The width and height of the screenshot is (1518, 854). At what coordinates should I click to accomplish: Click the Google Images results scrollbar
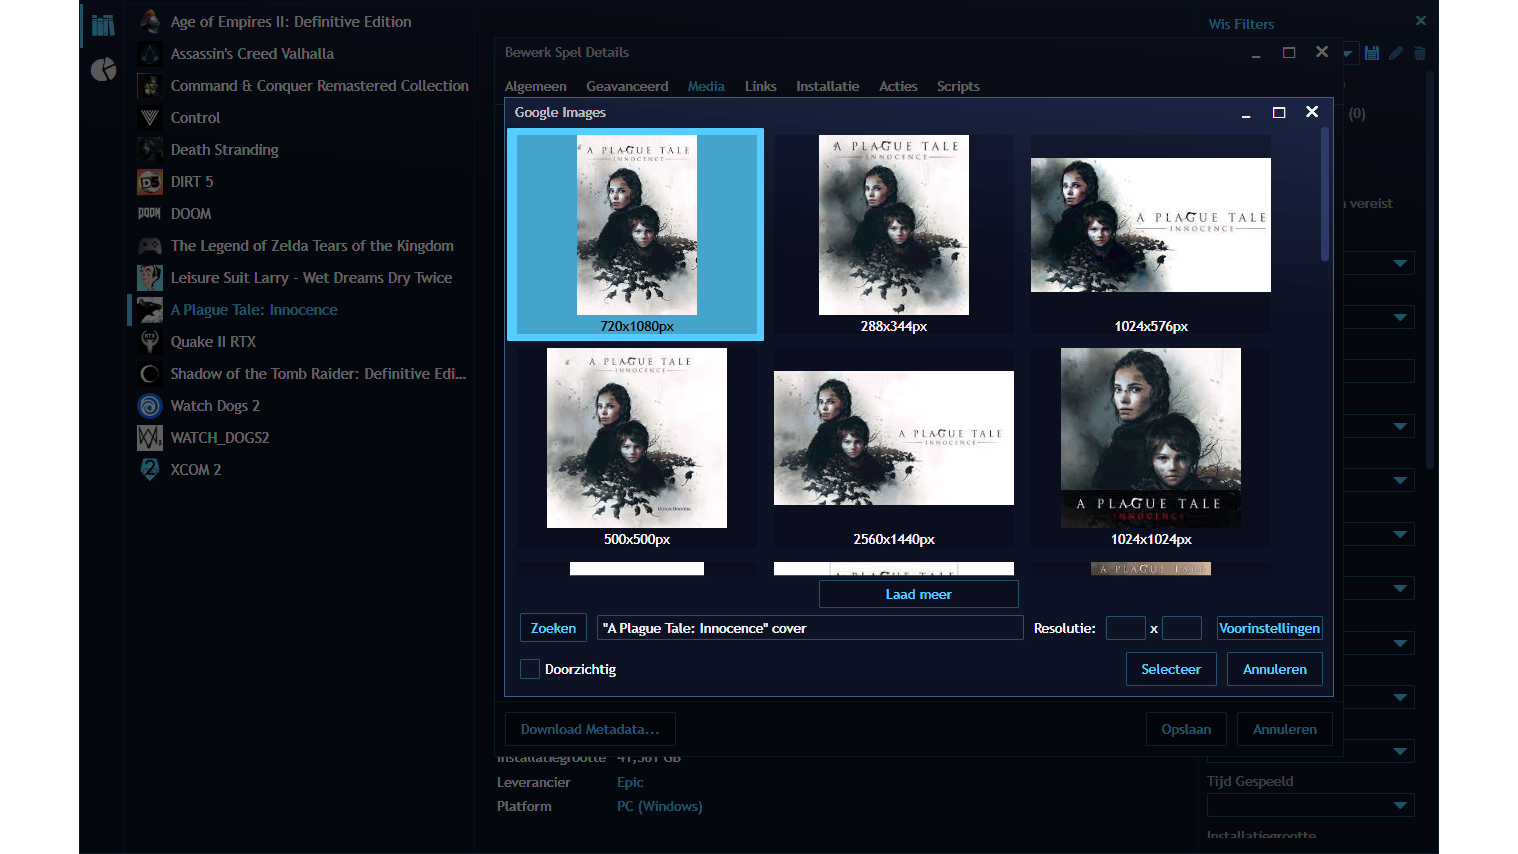pyautogui.click(x=1325, y=195)
